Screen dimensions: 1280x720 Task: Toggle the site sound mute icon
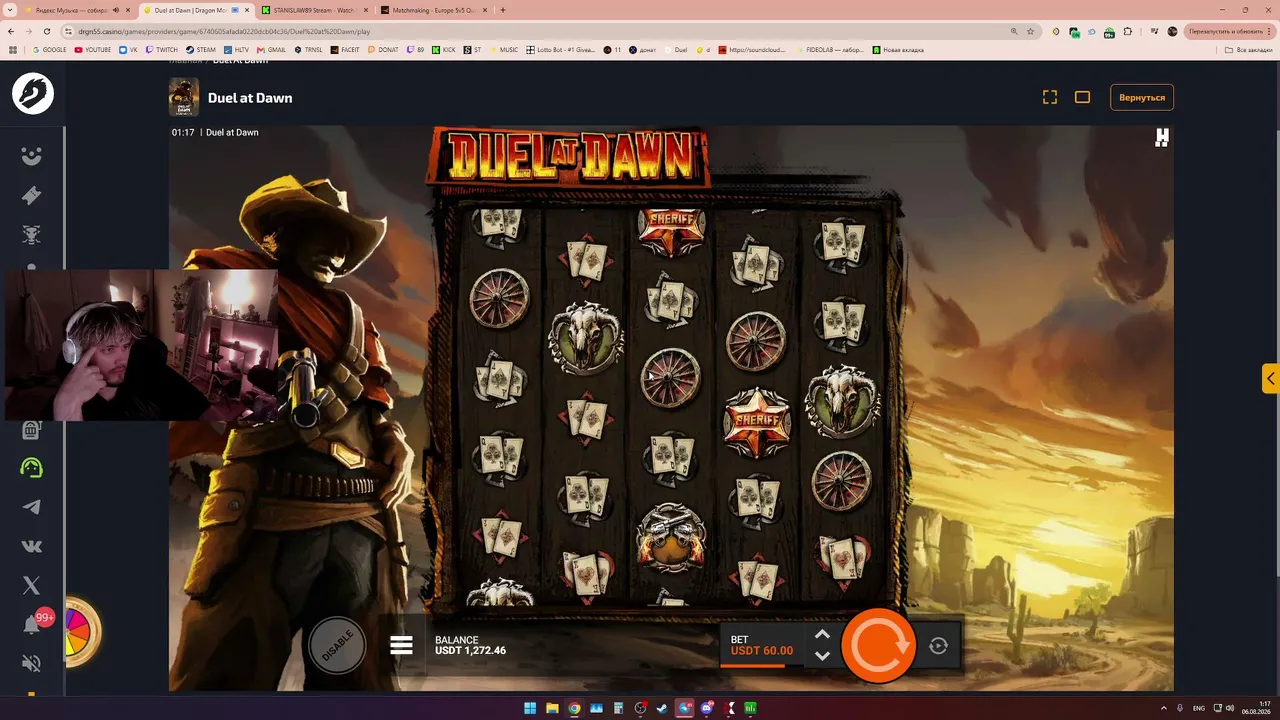pos(32,663)
